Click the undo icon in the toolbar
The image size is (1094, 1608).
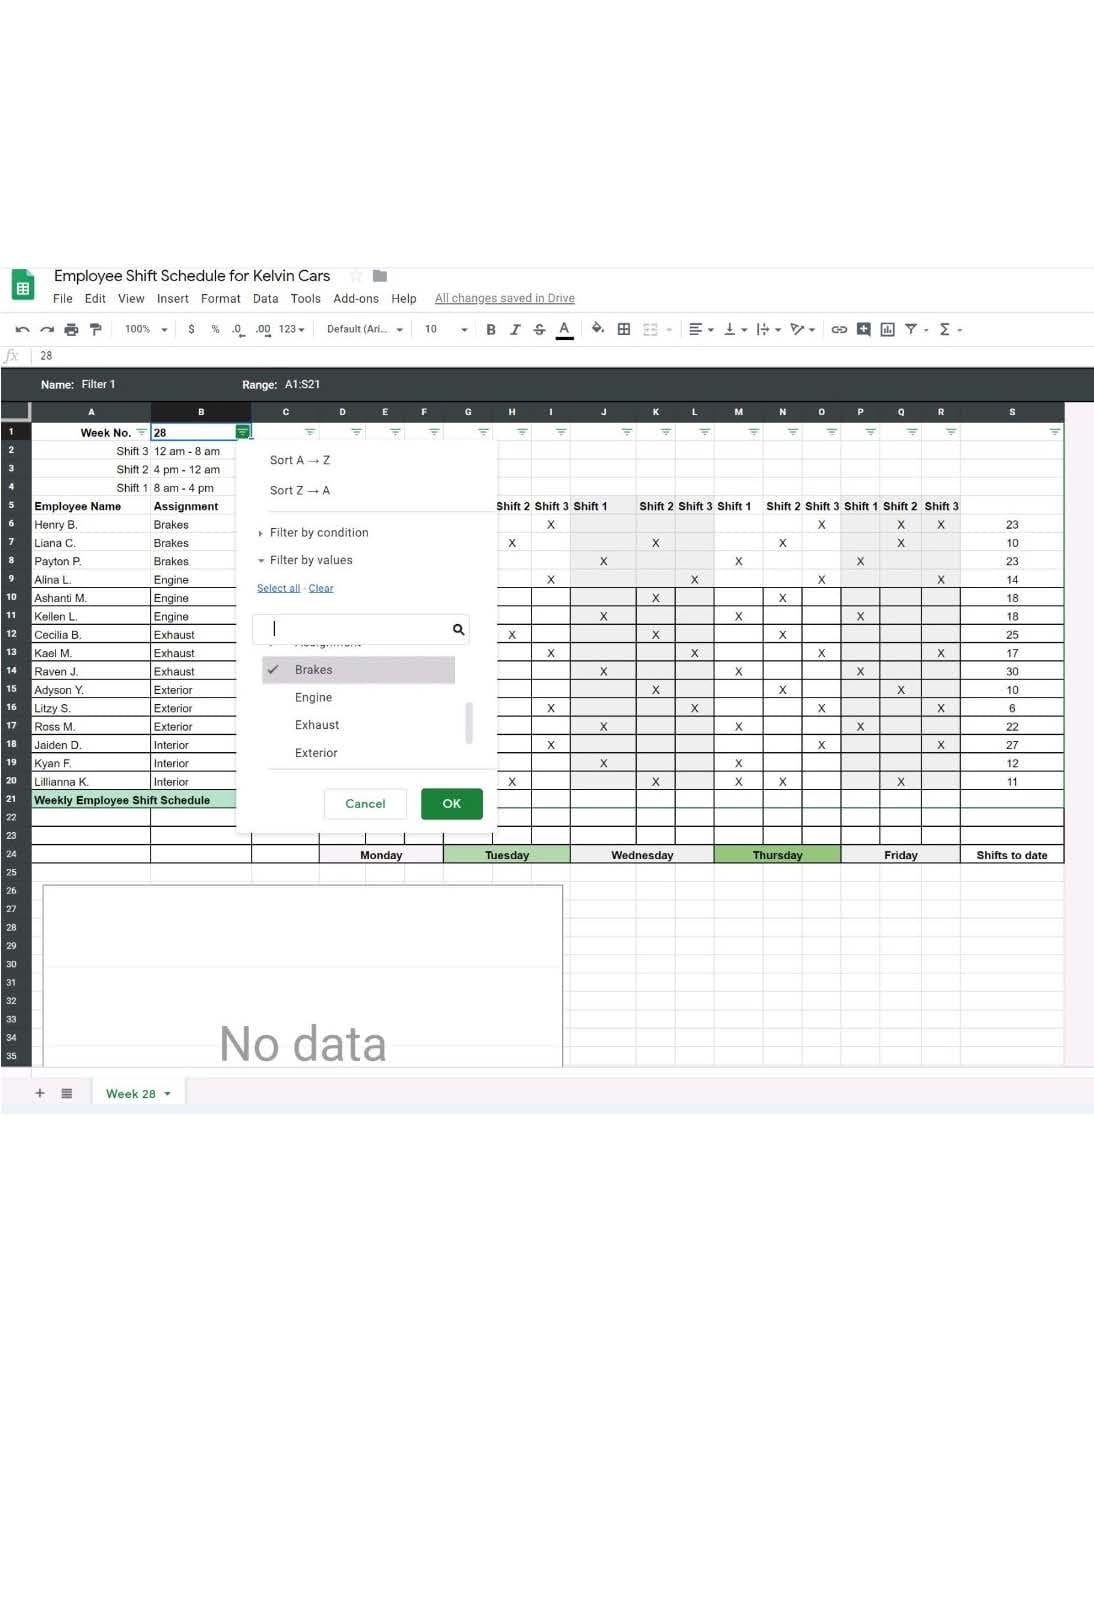[22, 329]
